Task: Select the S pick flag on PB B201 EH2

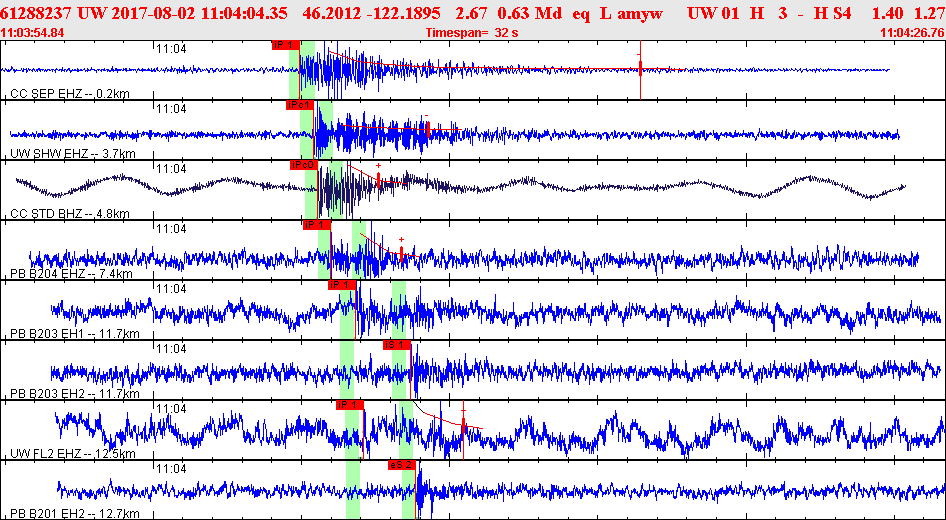Action: [401, 465]
